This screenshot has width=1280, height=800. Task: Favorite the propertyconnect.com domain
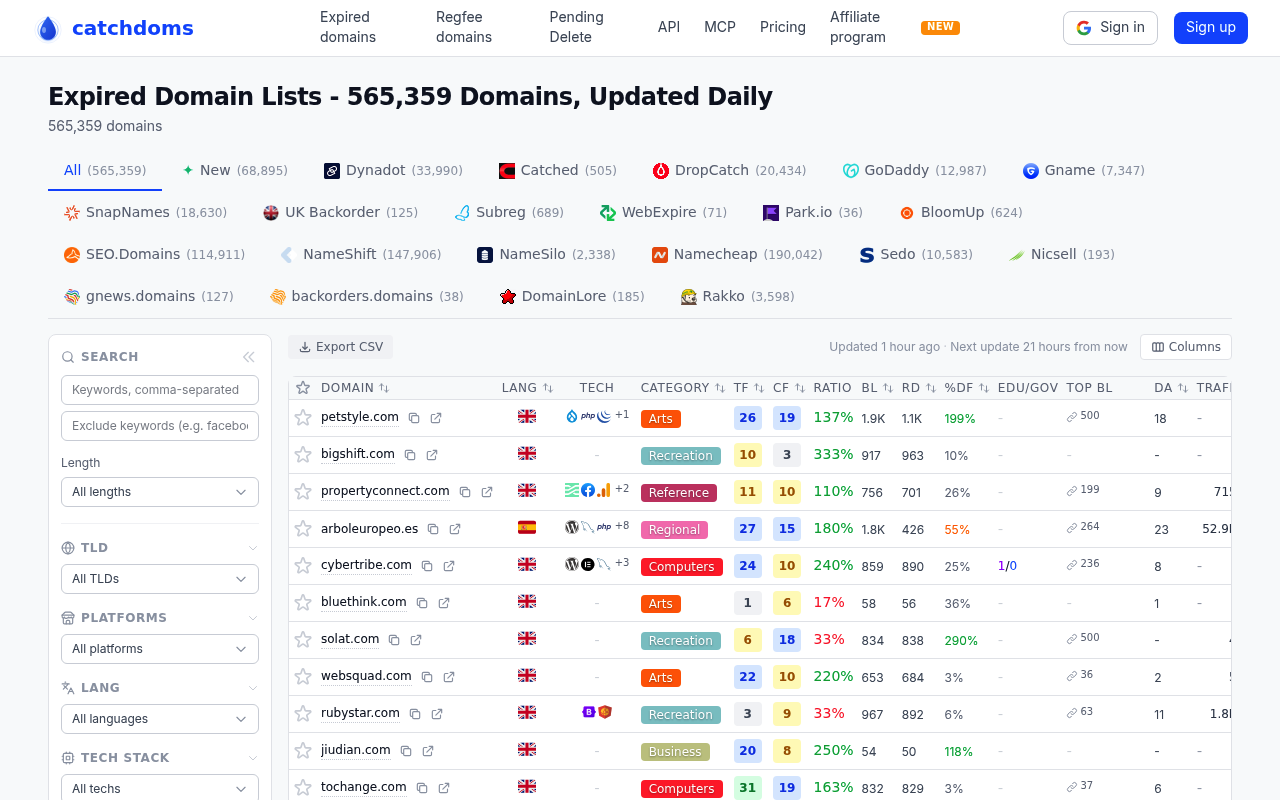[x=303, y=491]
